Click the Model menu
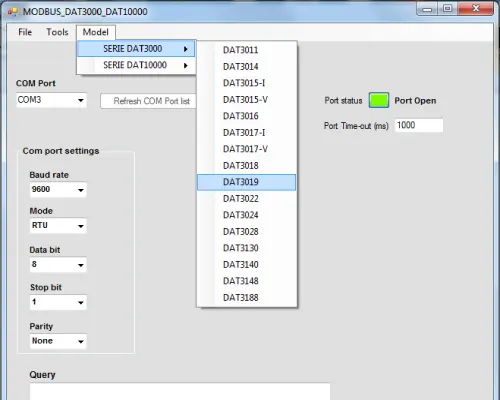Screen dimensions: 500x400 96,32
